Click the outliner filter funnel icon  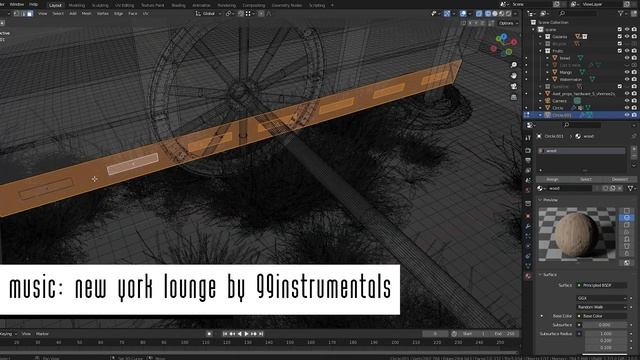click(620, 13)
